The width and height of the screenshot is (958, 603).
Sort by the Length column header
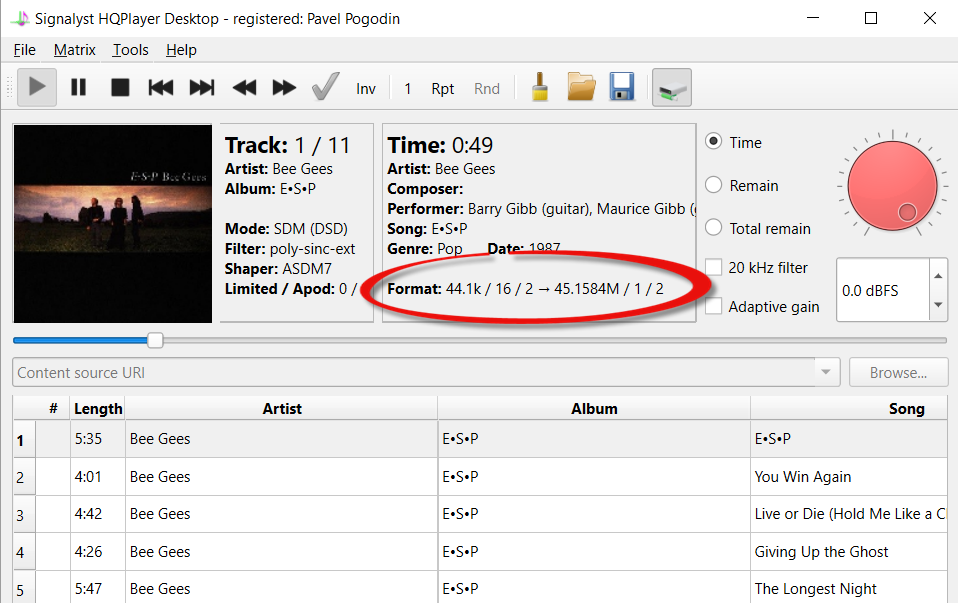[x=98, y=409]
